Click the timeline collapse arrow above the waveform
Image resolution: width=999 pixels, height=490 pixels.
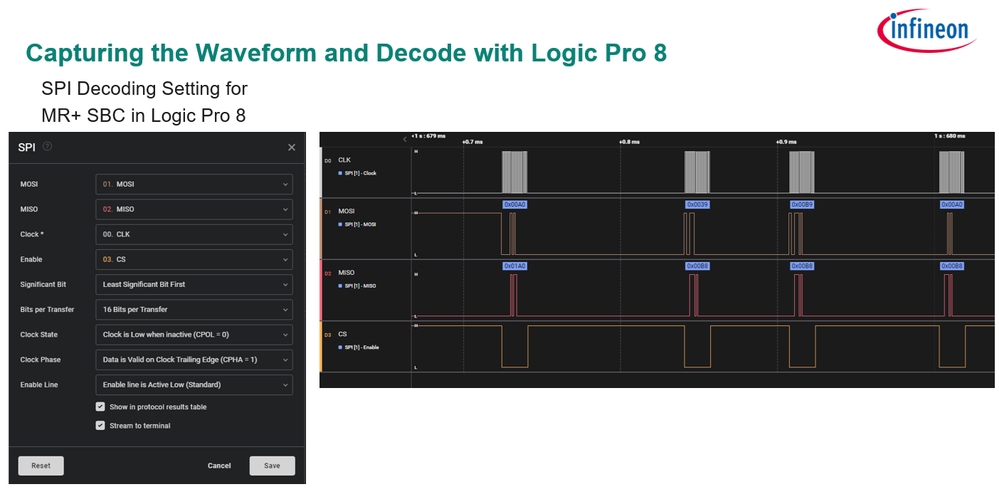coord(405,138)
